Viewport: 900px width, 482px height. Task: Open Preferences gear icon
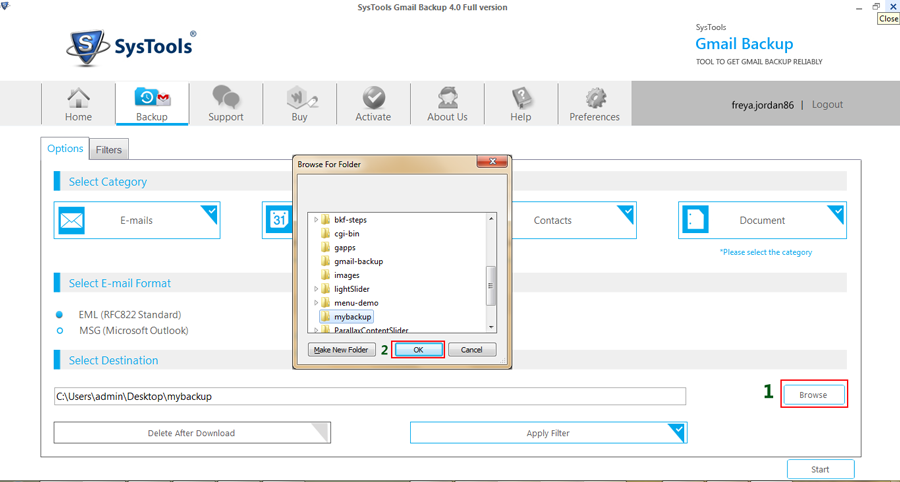pos(596,98)
